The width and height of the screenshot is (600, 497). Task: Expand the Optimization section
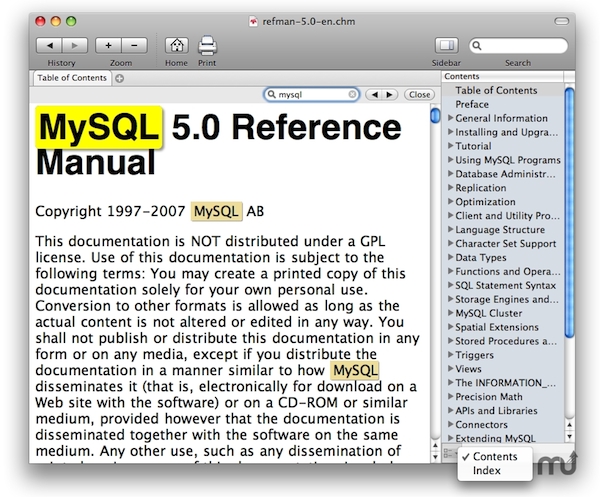(451, 202)
